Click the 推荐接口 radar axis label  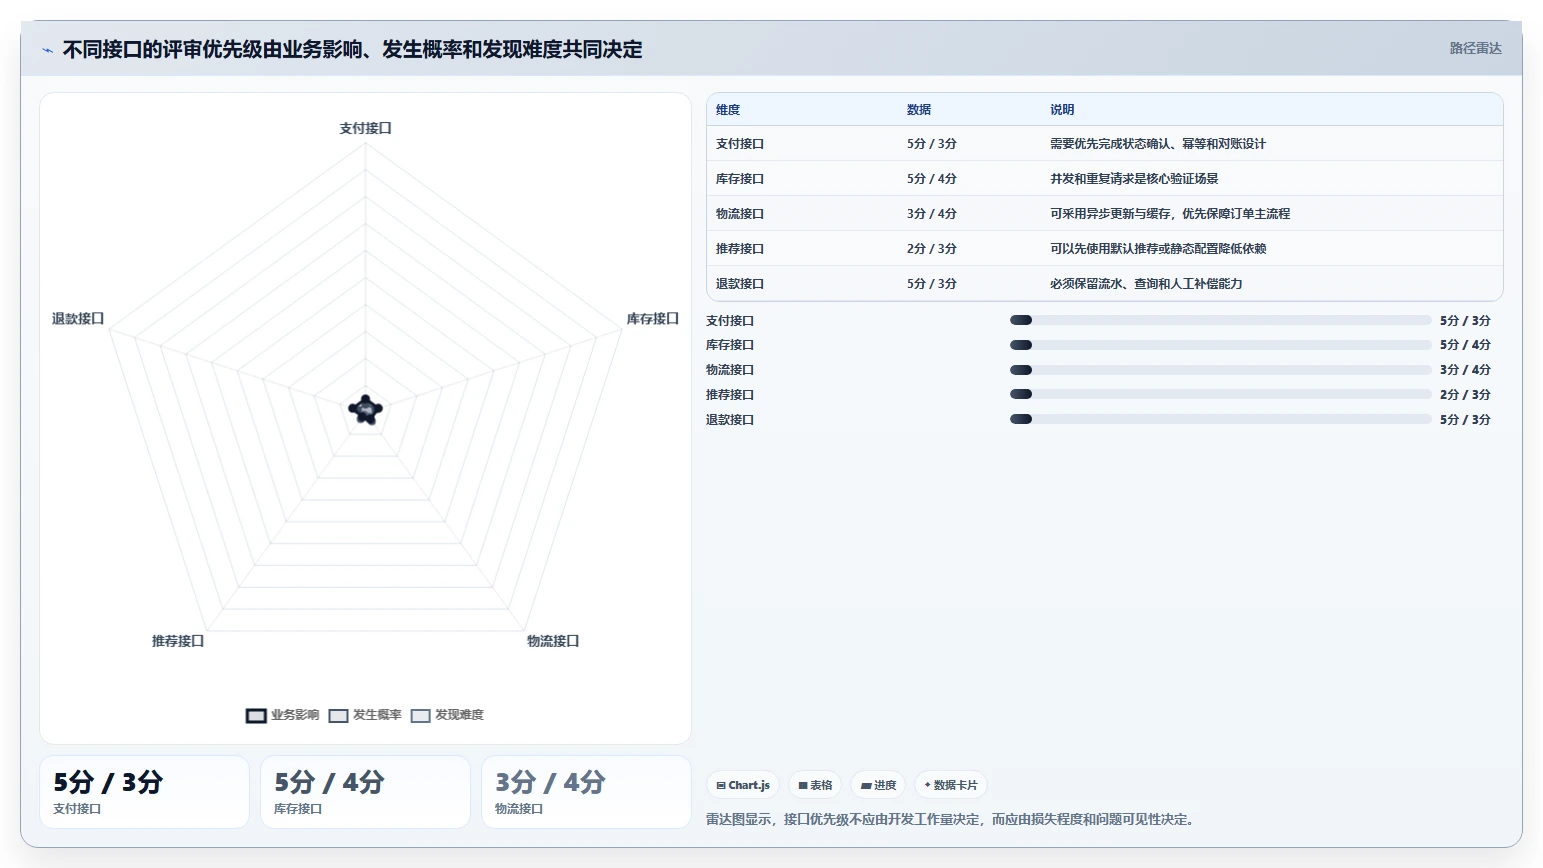coord(178,641)
